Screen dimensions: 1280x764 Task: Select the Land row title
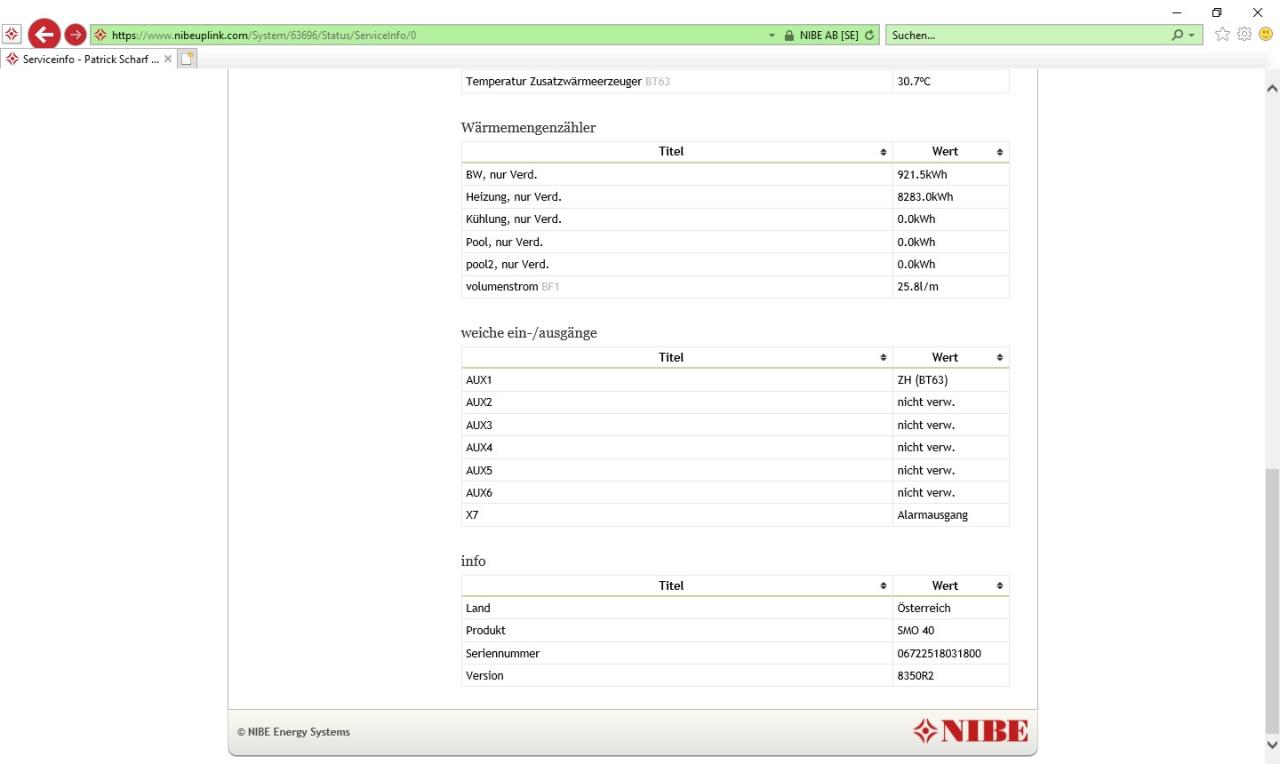click(x=478, y=608)
